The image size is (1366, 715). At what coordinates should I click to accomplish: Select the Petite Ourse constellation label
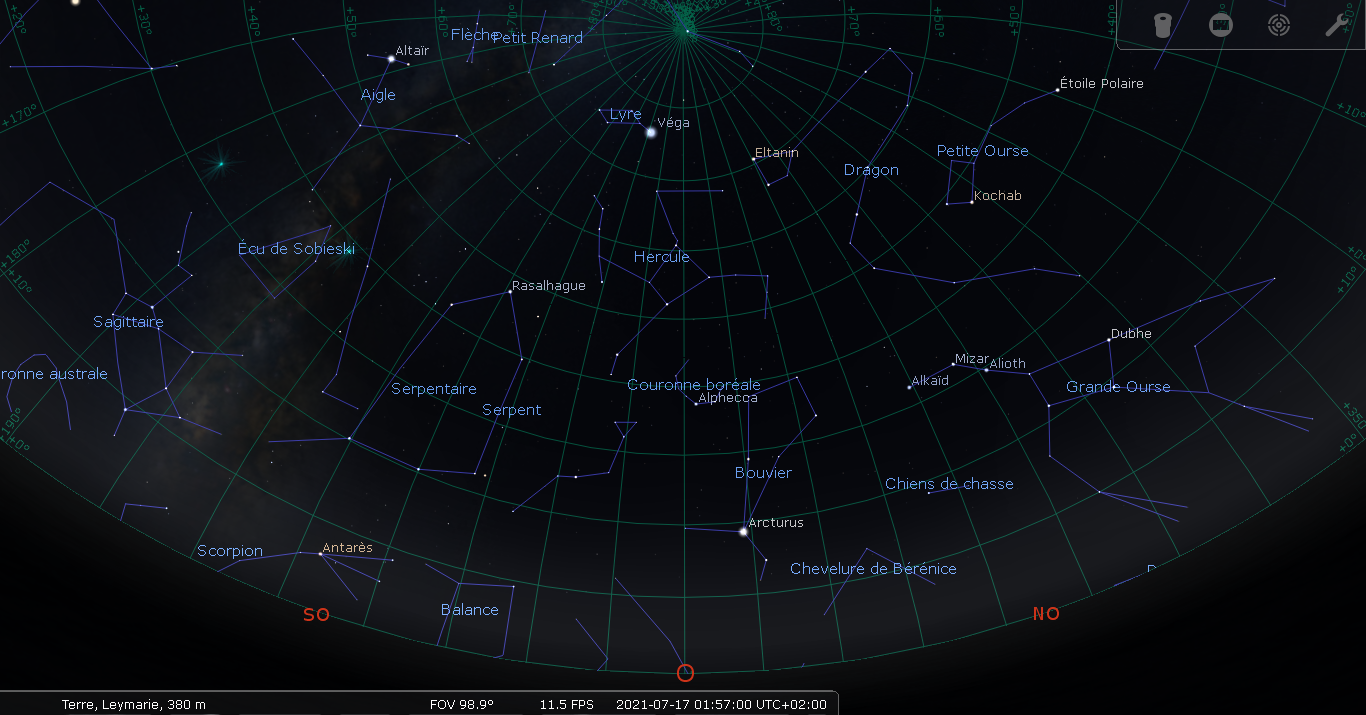point(982,151)
